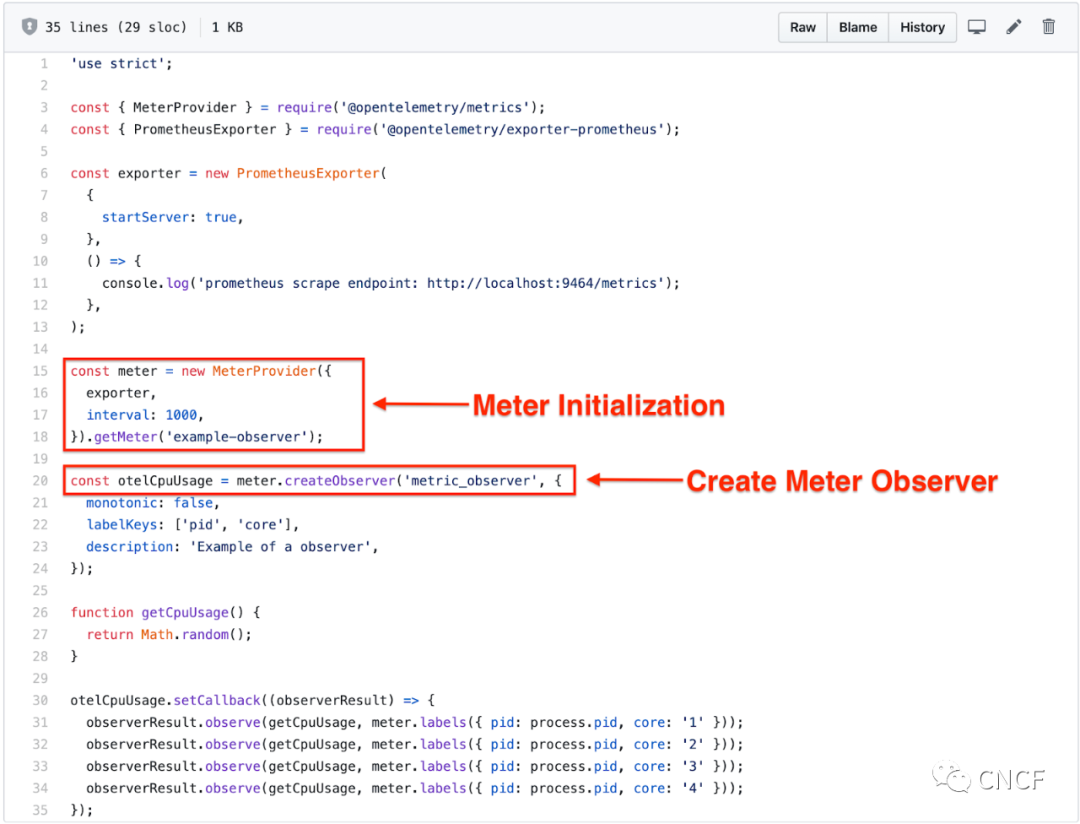Click the shield icon beside line count
Image resolution: width=1080 pixels, height=824 pixels.
point(29,27)
